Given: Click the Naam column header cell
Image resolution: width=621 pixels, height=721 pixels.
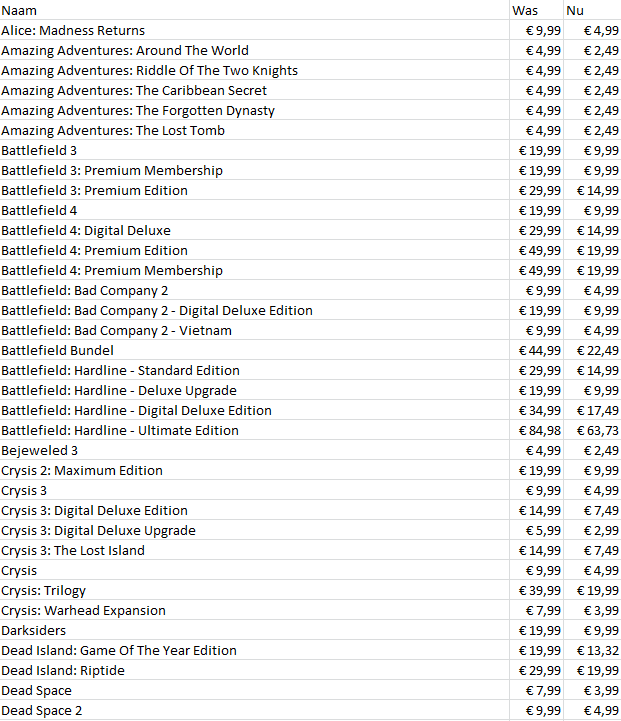Looking at the screenshot, I should (255, 10).
